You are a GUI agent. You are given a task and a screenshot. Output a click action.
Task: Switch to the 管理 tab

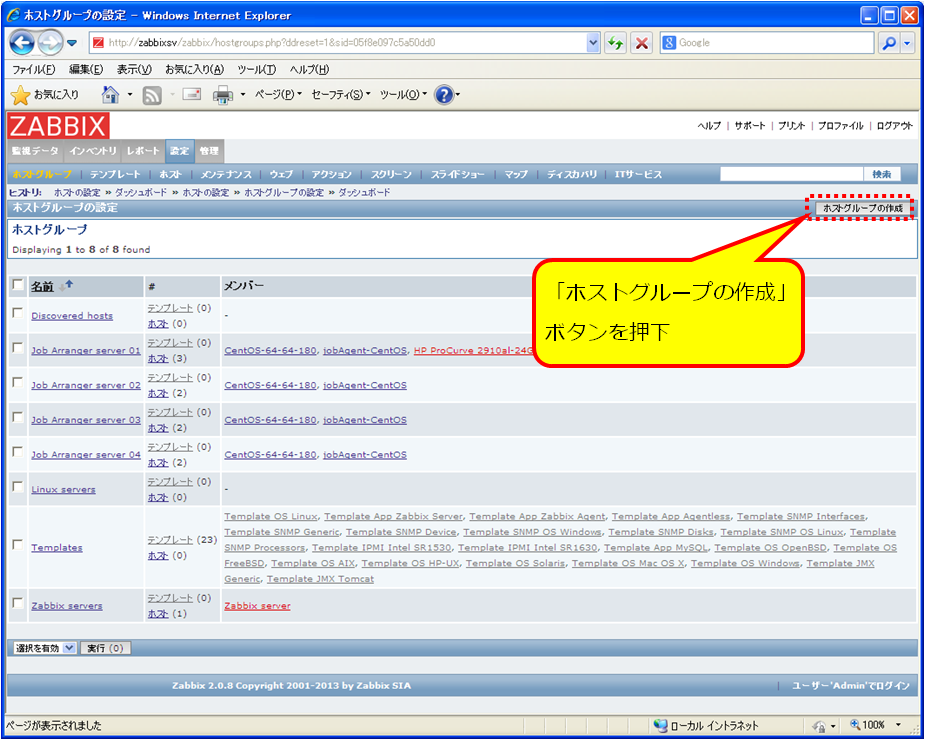[209, 151]
